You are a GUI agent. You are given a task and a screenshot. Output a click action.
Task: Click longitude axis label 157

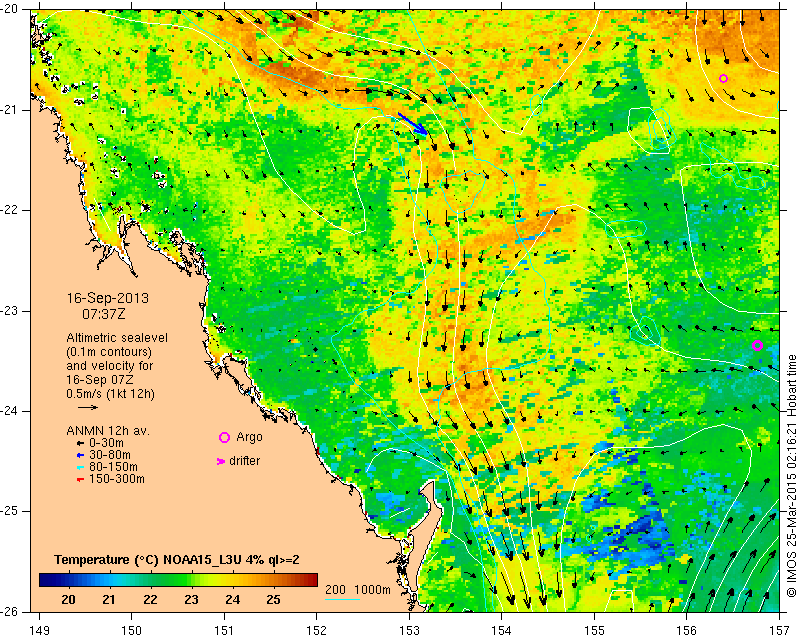779,631
